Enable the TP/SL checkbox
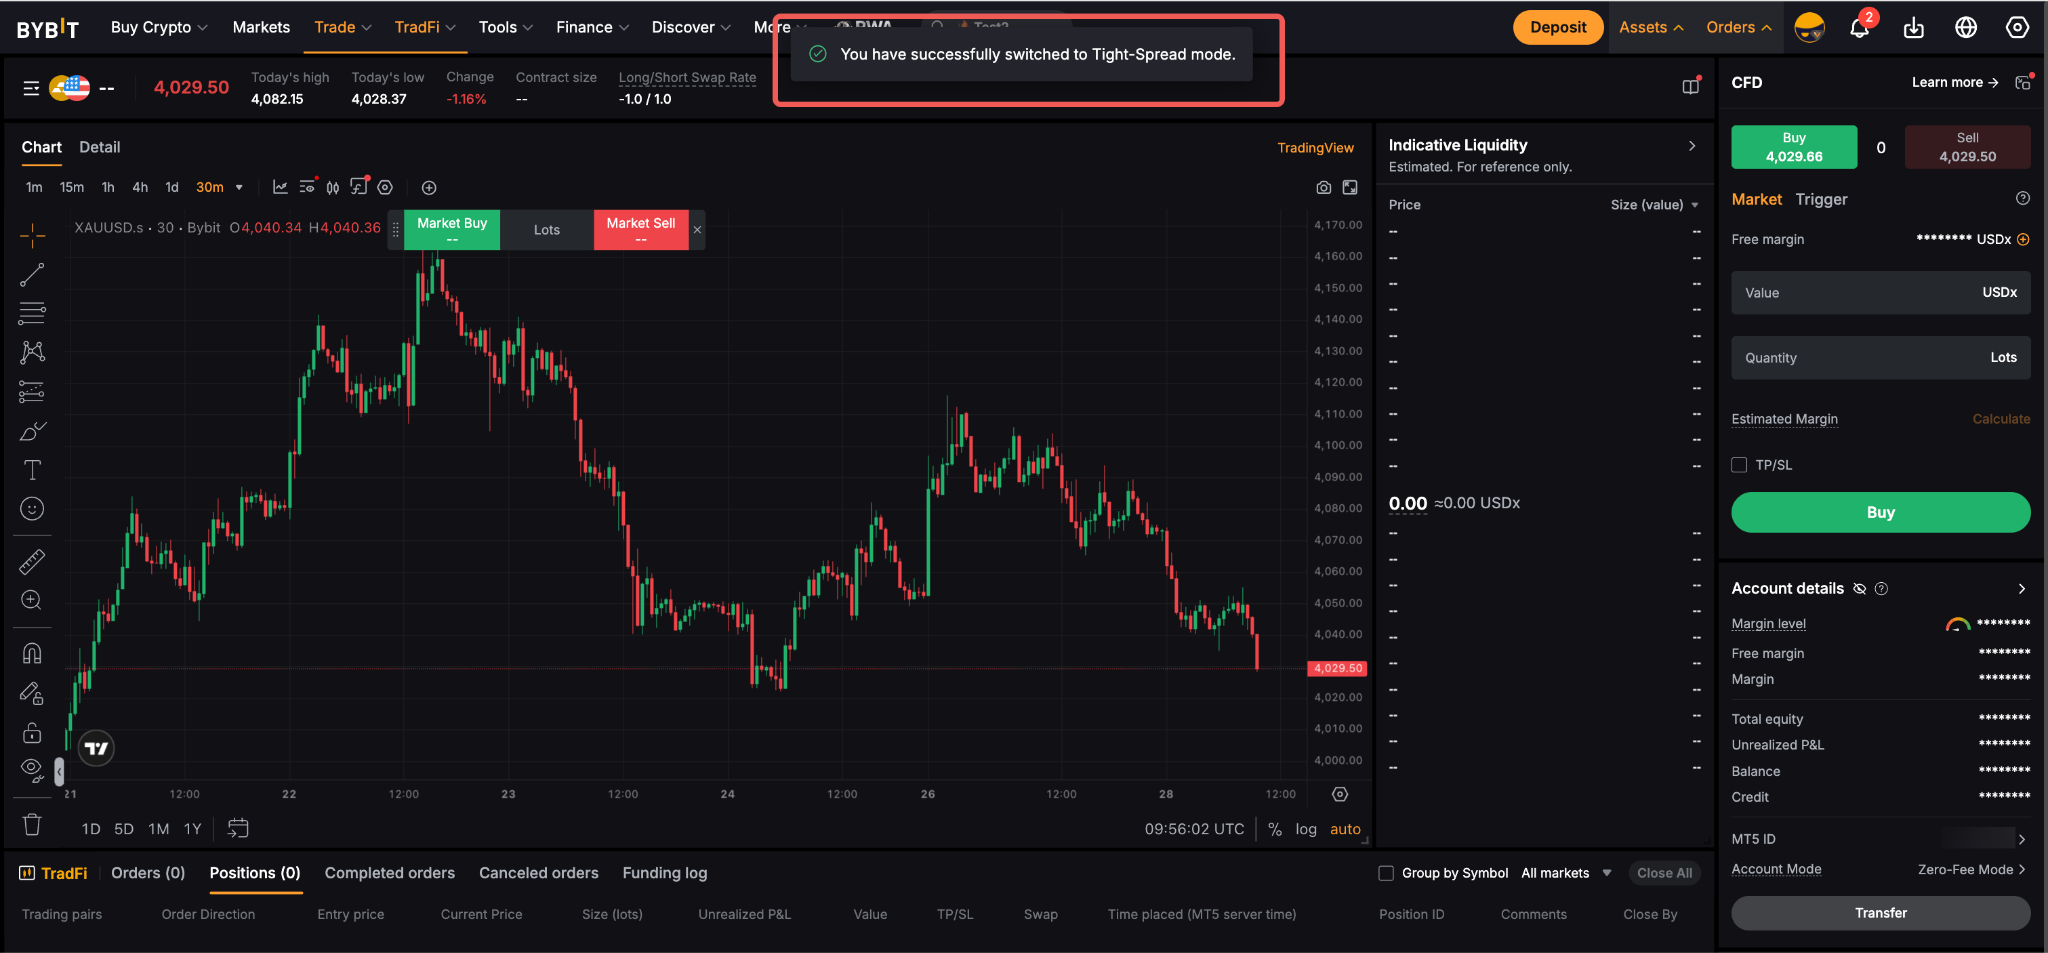 pos(1739,465)
